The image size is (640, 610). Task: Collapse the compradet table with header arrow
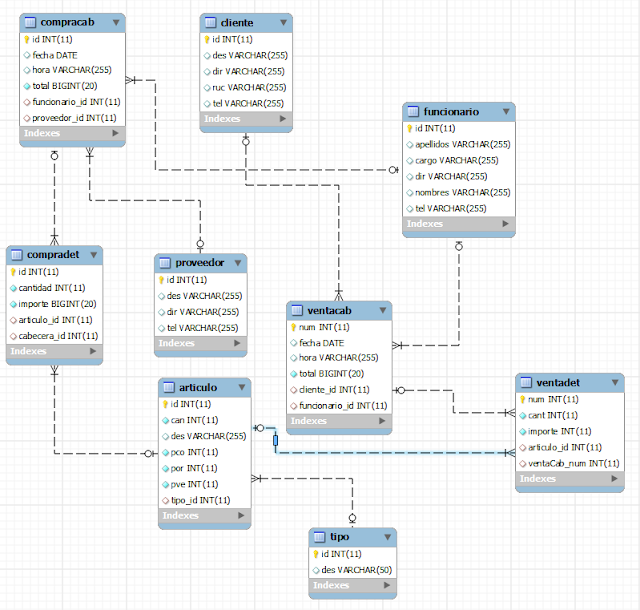click(x=94, y=255)
